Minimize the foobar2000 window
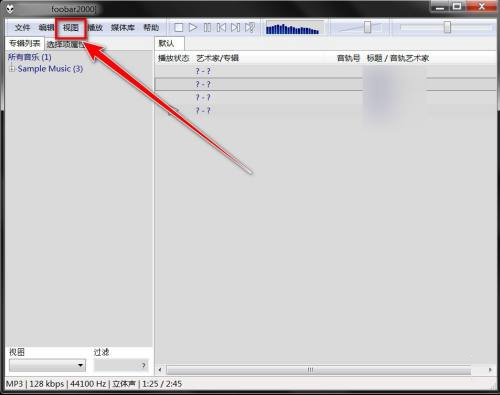 (440, 7)
